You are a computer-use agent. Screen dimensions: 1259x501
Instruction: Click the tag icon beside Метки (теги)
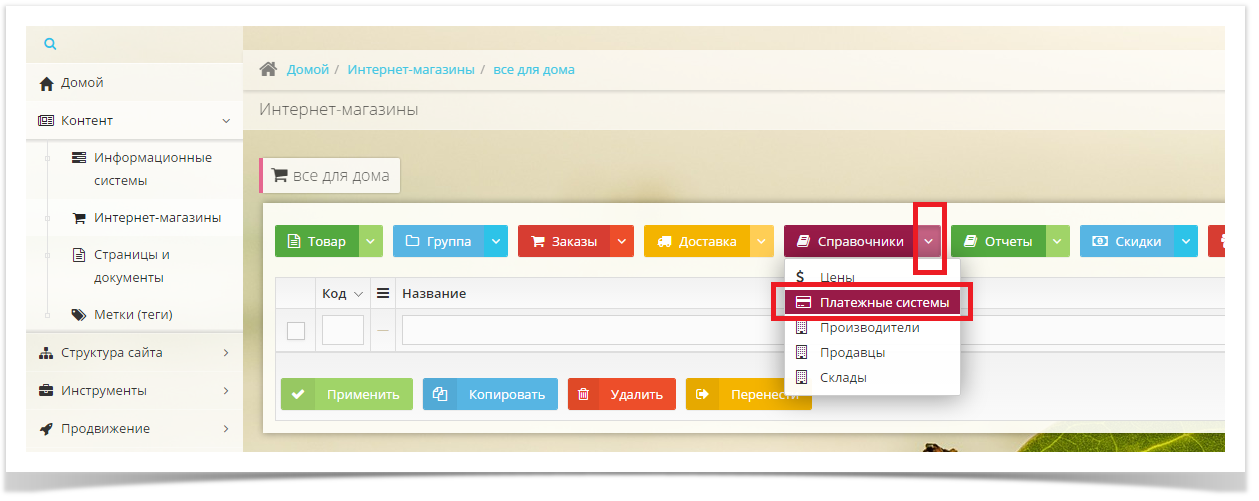pos(79,315)
